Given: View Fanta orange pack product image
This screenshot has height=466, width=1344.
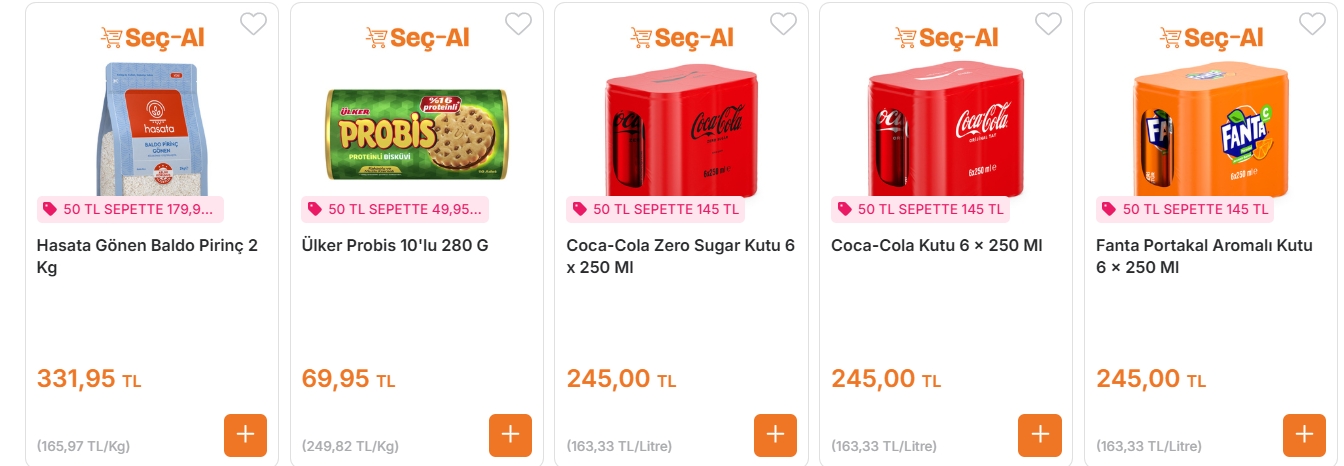Looking at the screenshot, I should coord(1210,129).
